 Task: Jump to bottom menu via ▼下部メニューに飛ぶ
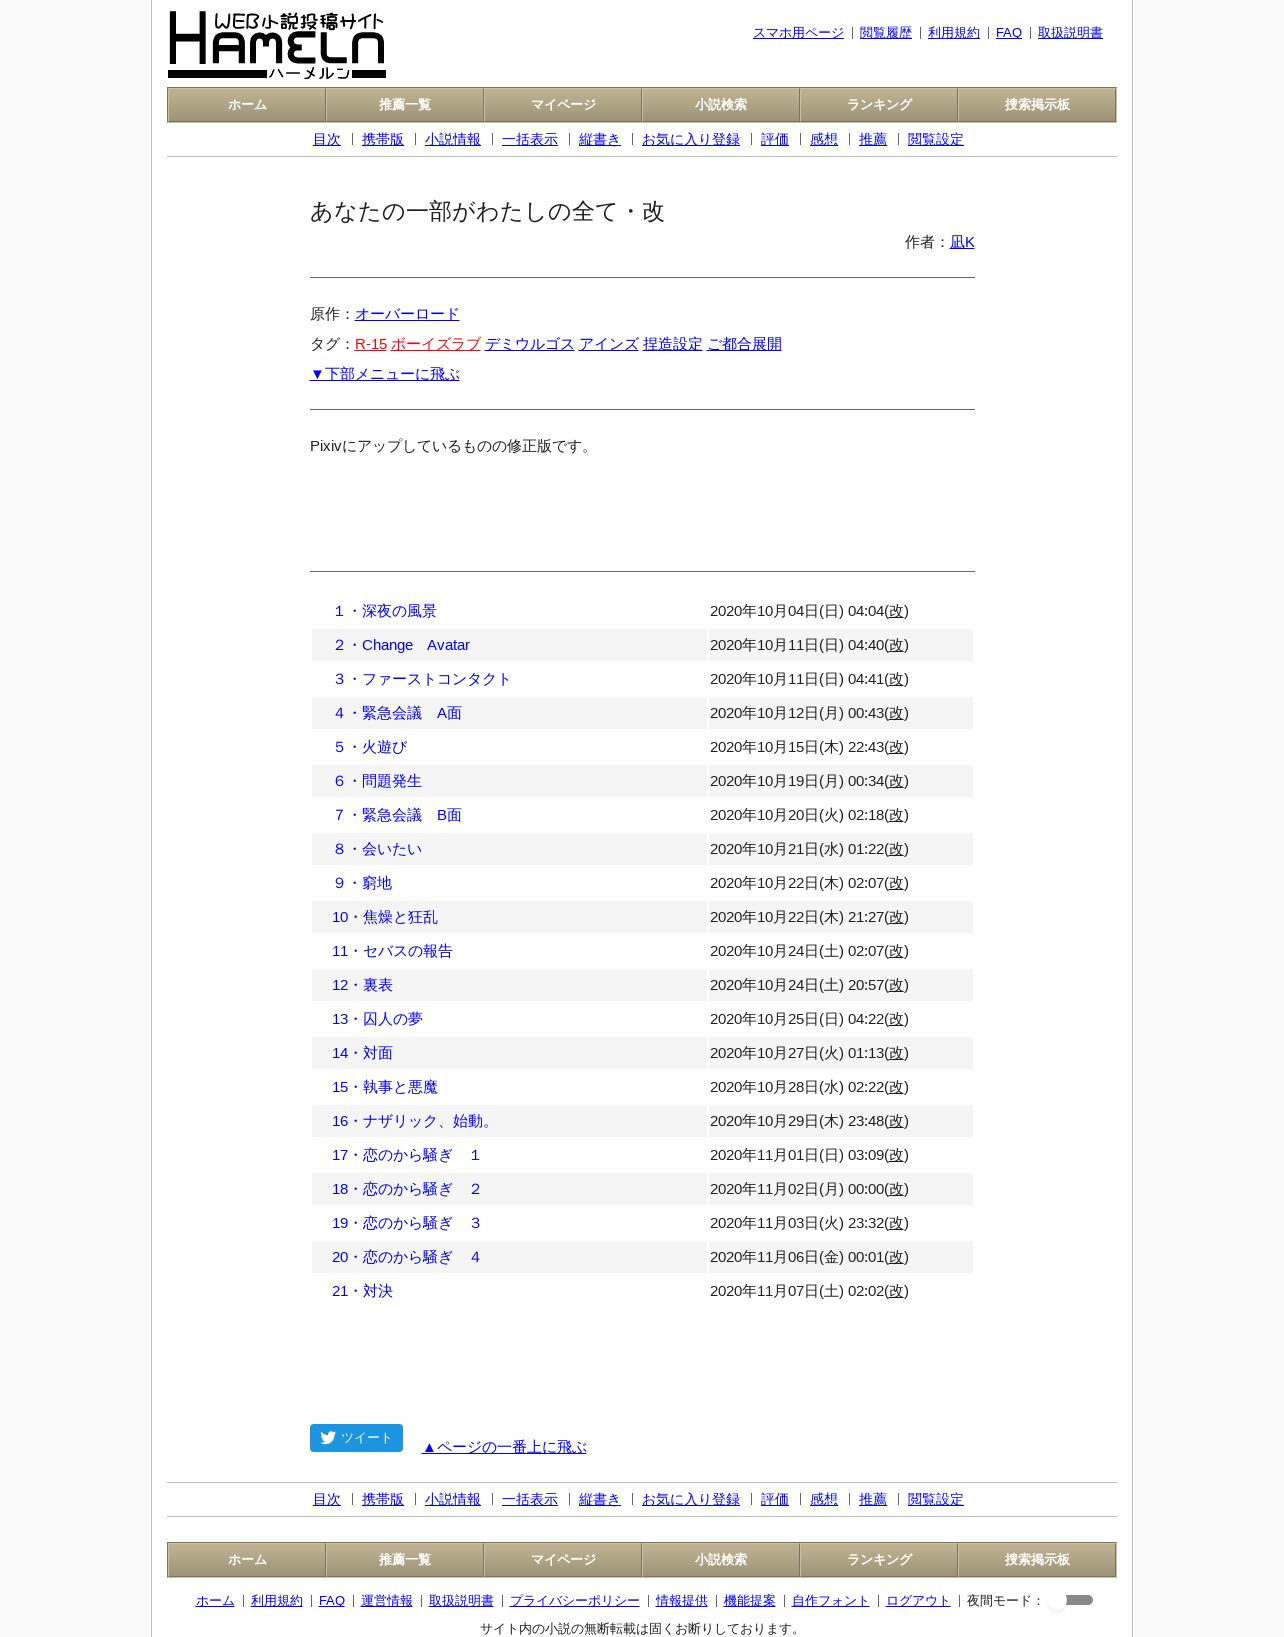click(384, 374)
